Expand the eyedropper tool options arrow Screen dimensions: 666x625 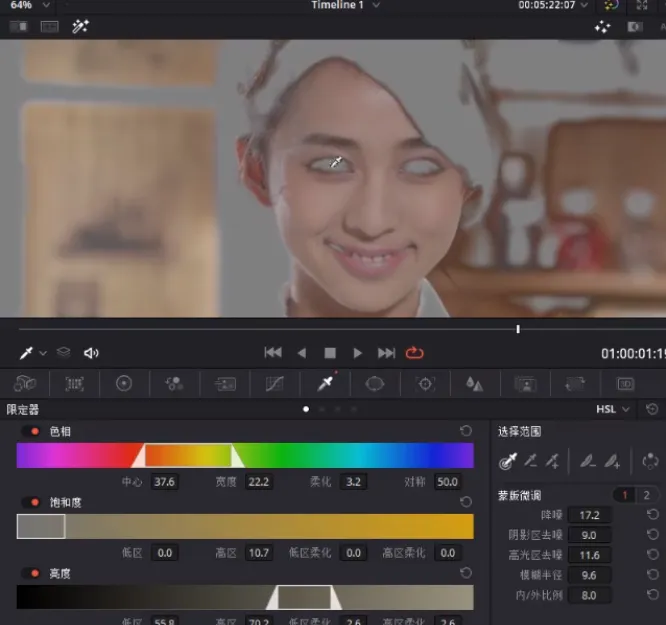43,353
